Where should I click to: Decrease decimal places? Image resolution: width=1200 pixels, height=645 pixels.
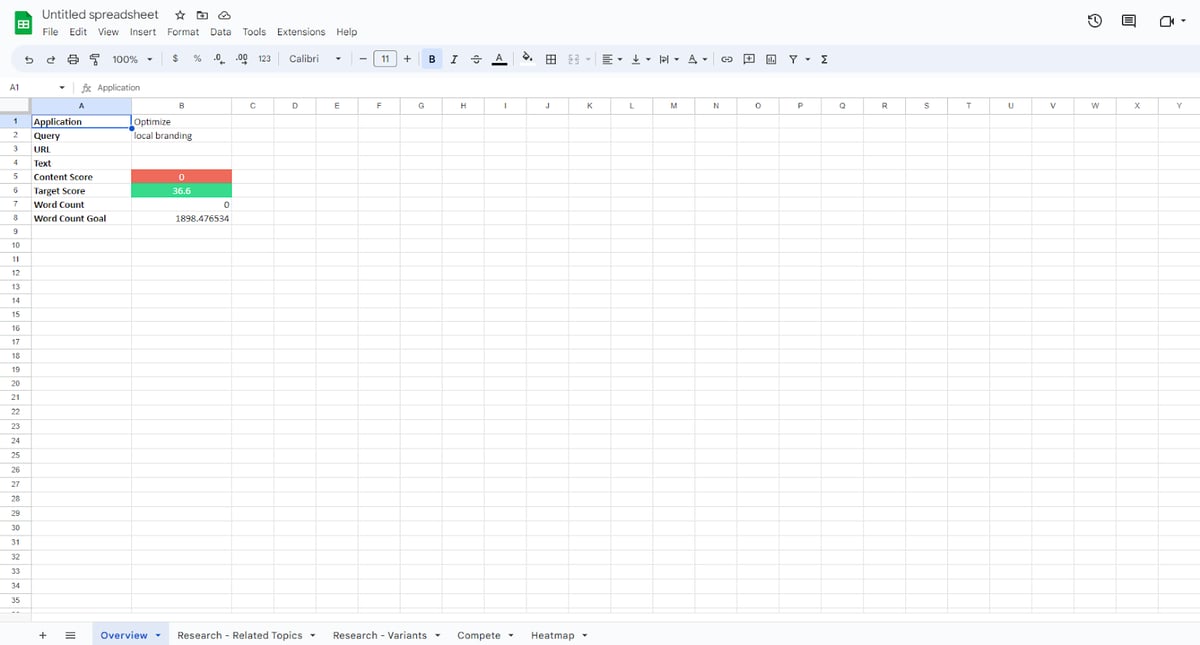coord(218,59)
